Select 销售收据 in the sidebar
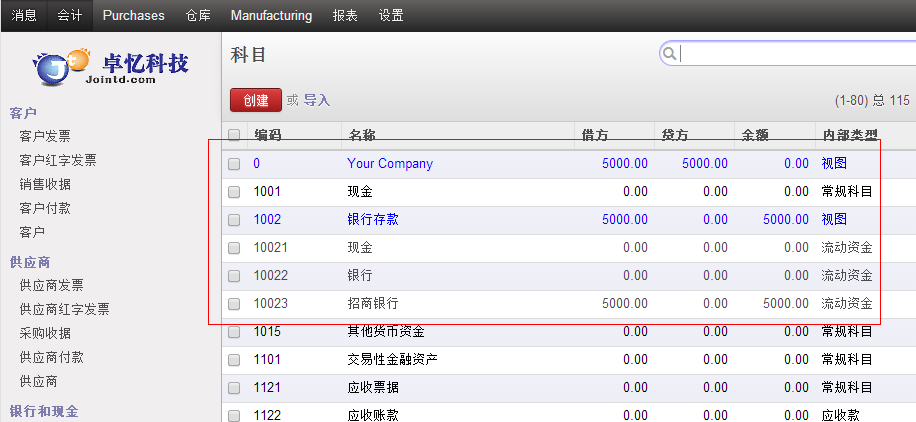The height and width of the screenshot is (422, 916). (x=45, y=184)
